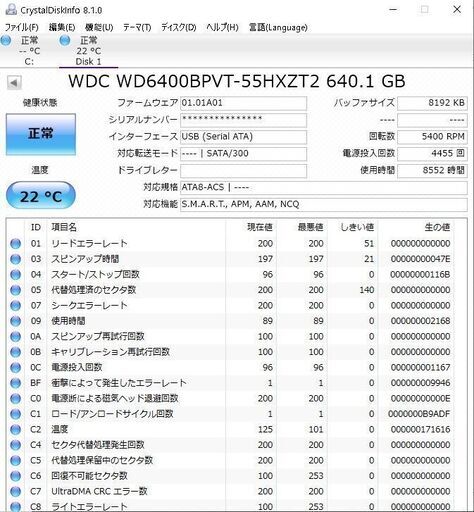Click the CrystalDiskInfo app icon in title bar
The width and height of the screenshot is (474, 512).
click(11, 9)
